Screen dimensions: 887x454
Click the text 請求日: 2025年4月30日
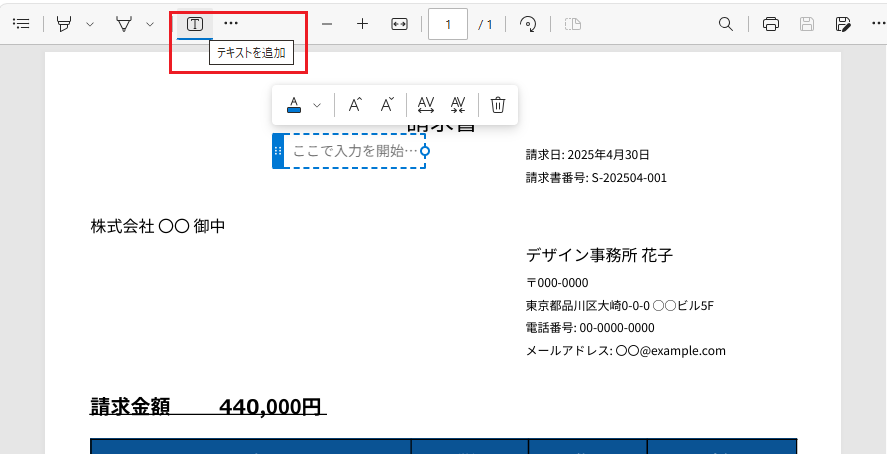coord(587,155)
